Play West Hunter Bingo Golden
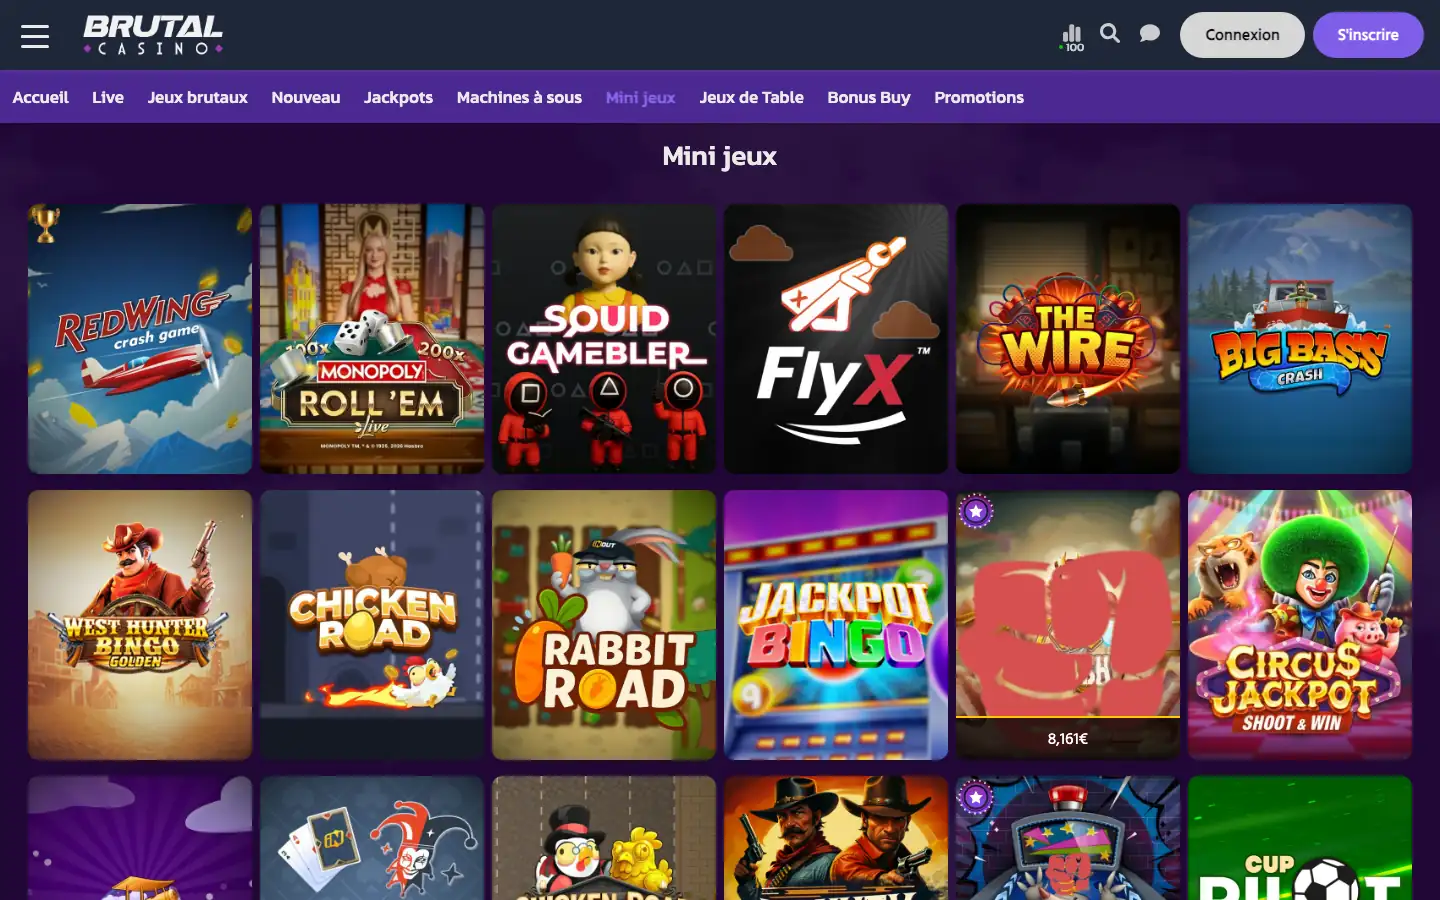The width and height of the screenshot is (1440, 900). click(x=140, y=625)
